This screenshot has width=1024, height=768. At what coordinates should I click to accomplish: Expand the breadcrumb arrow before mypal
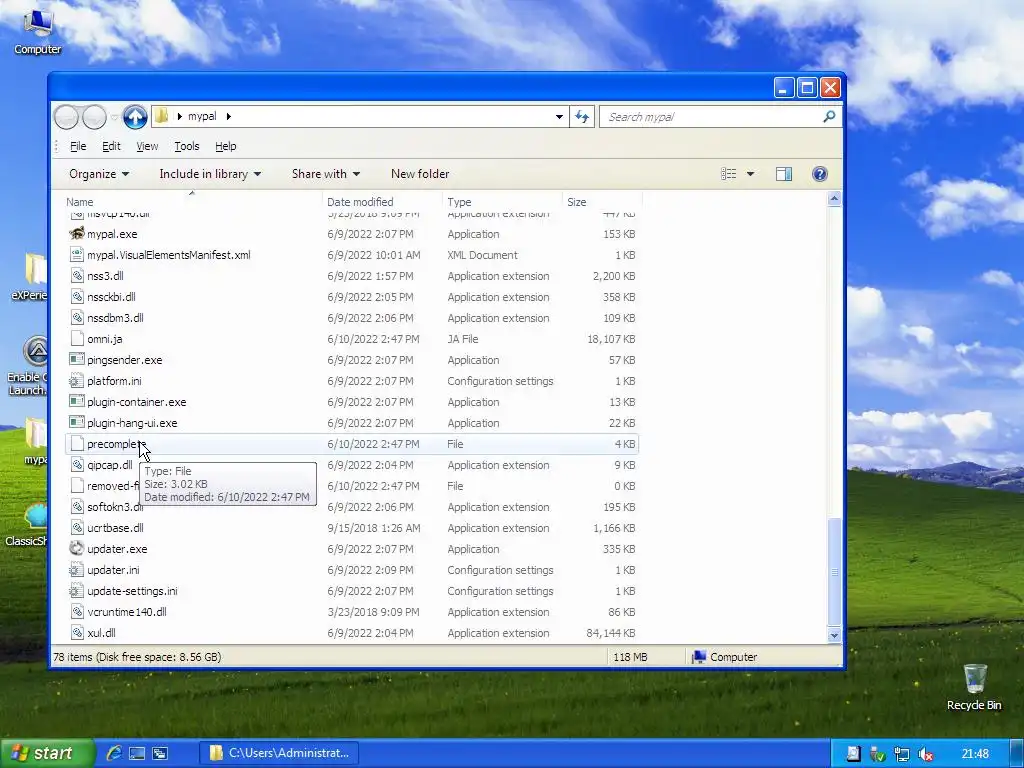click(180, 116)
